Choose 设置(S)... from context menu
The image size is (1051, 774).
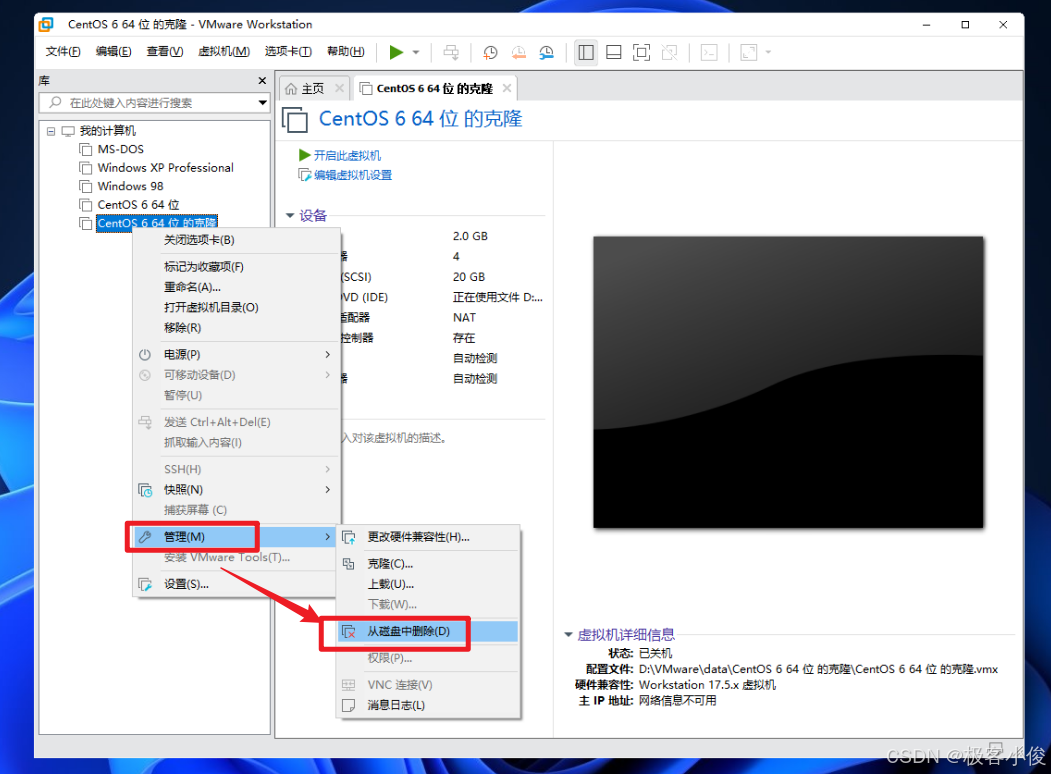click(x=237, y=584)
